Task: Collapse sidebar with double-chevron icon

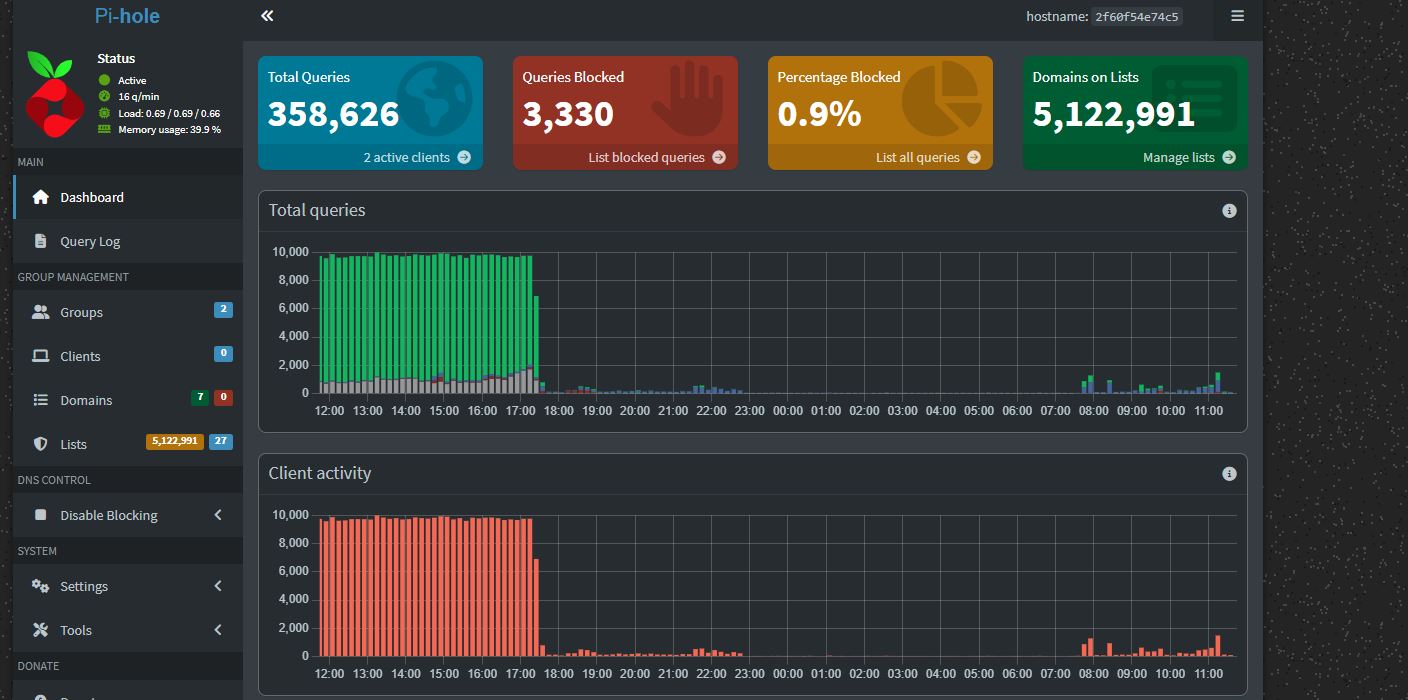Action: coord(267,16)
